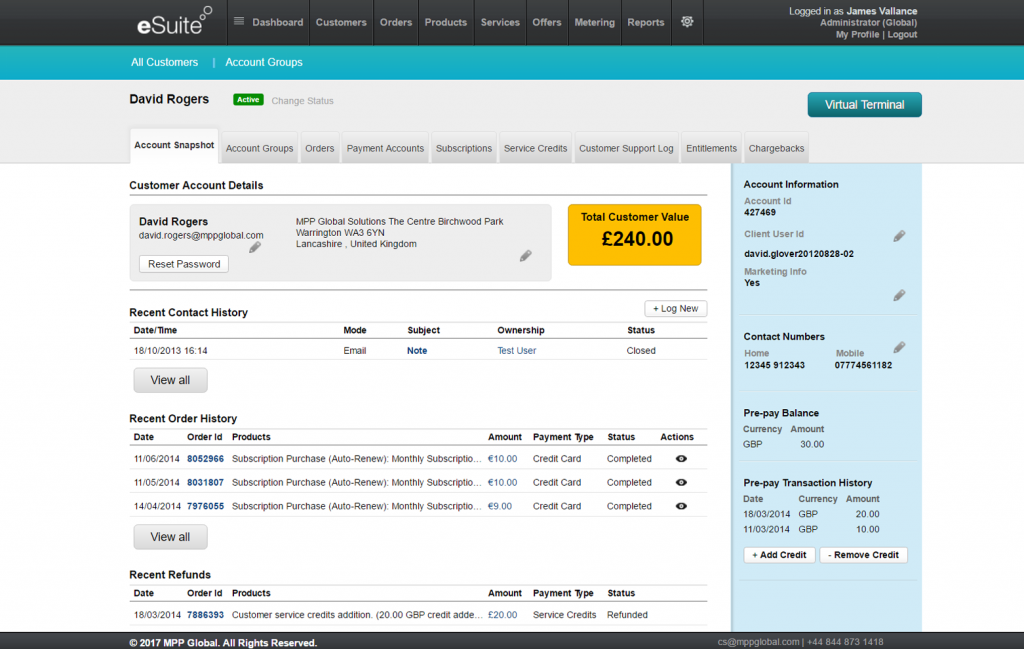The width and height of the screenshot is (1024, 649).
Task: View order 8031807 via eye icon
Action: [x=681, y=482]
